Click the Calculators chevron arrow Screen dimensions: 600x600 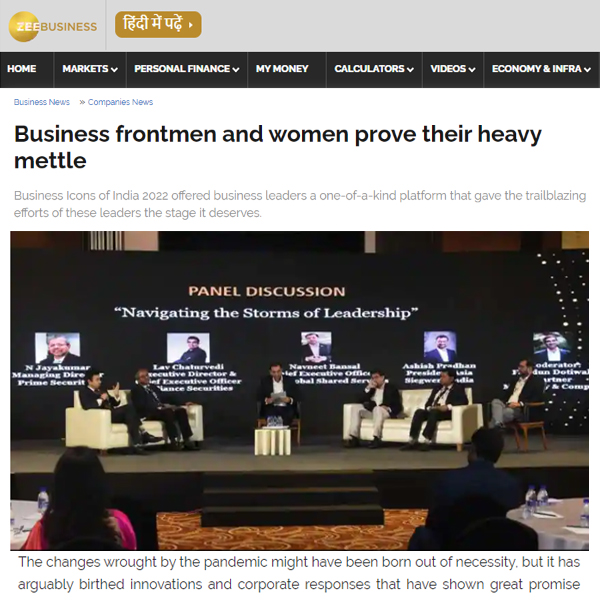click(410, 70)
